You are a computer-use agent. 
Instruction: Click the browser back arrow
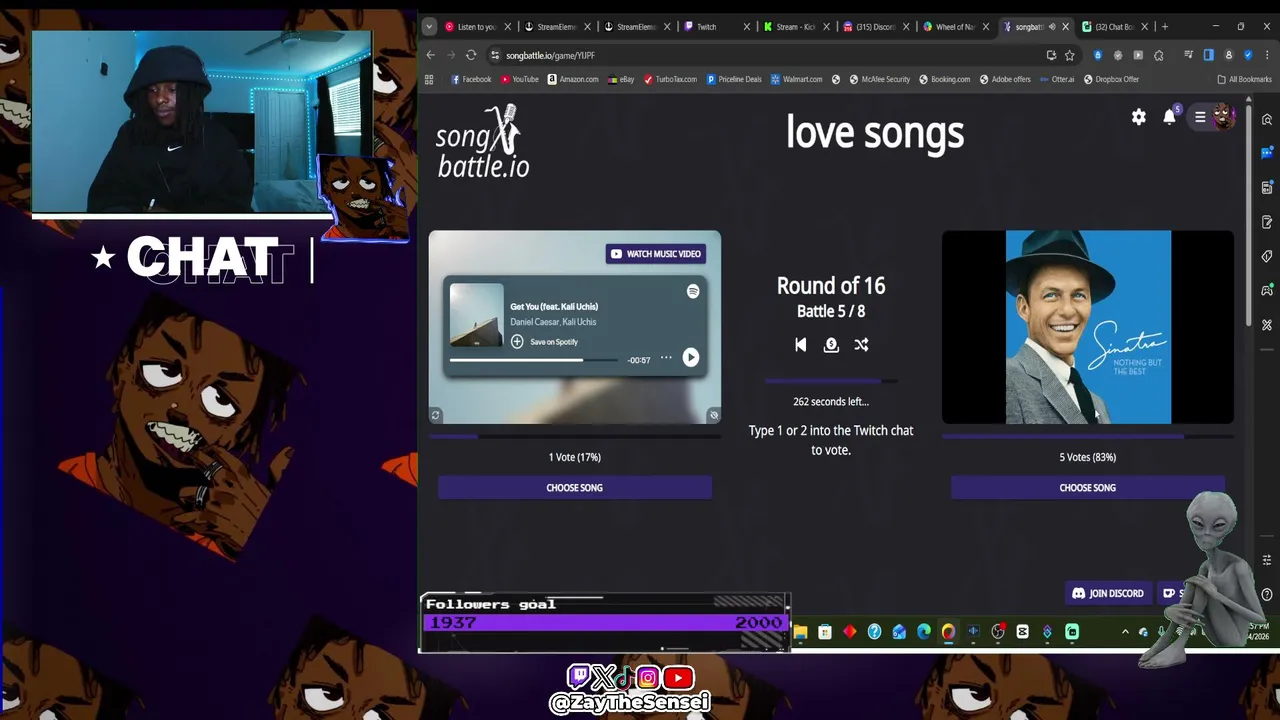[430, 55]
